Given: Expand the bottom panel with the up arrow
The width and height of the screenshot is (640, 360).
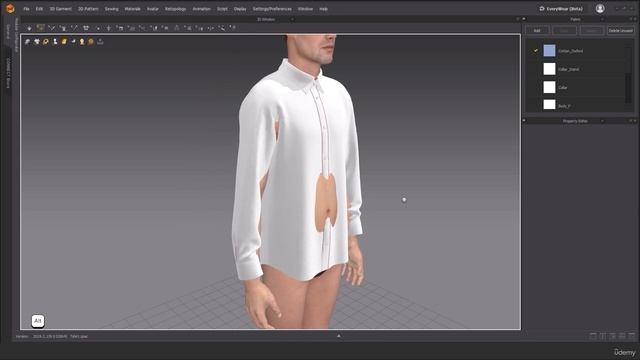Looking at the screenshot, I should pyautogui.click(x=339, y=336).
